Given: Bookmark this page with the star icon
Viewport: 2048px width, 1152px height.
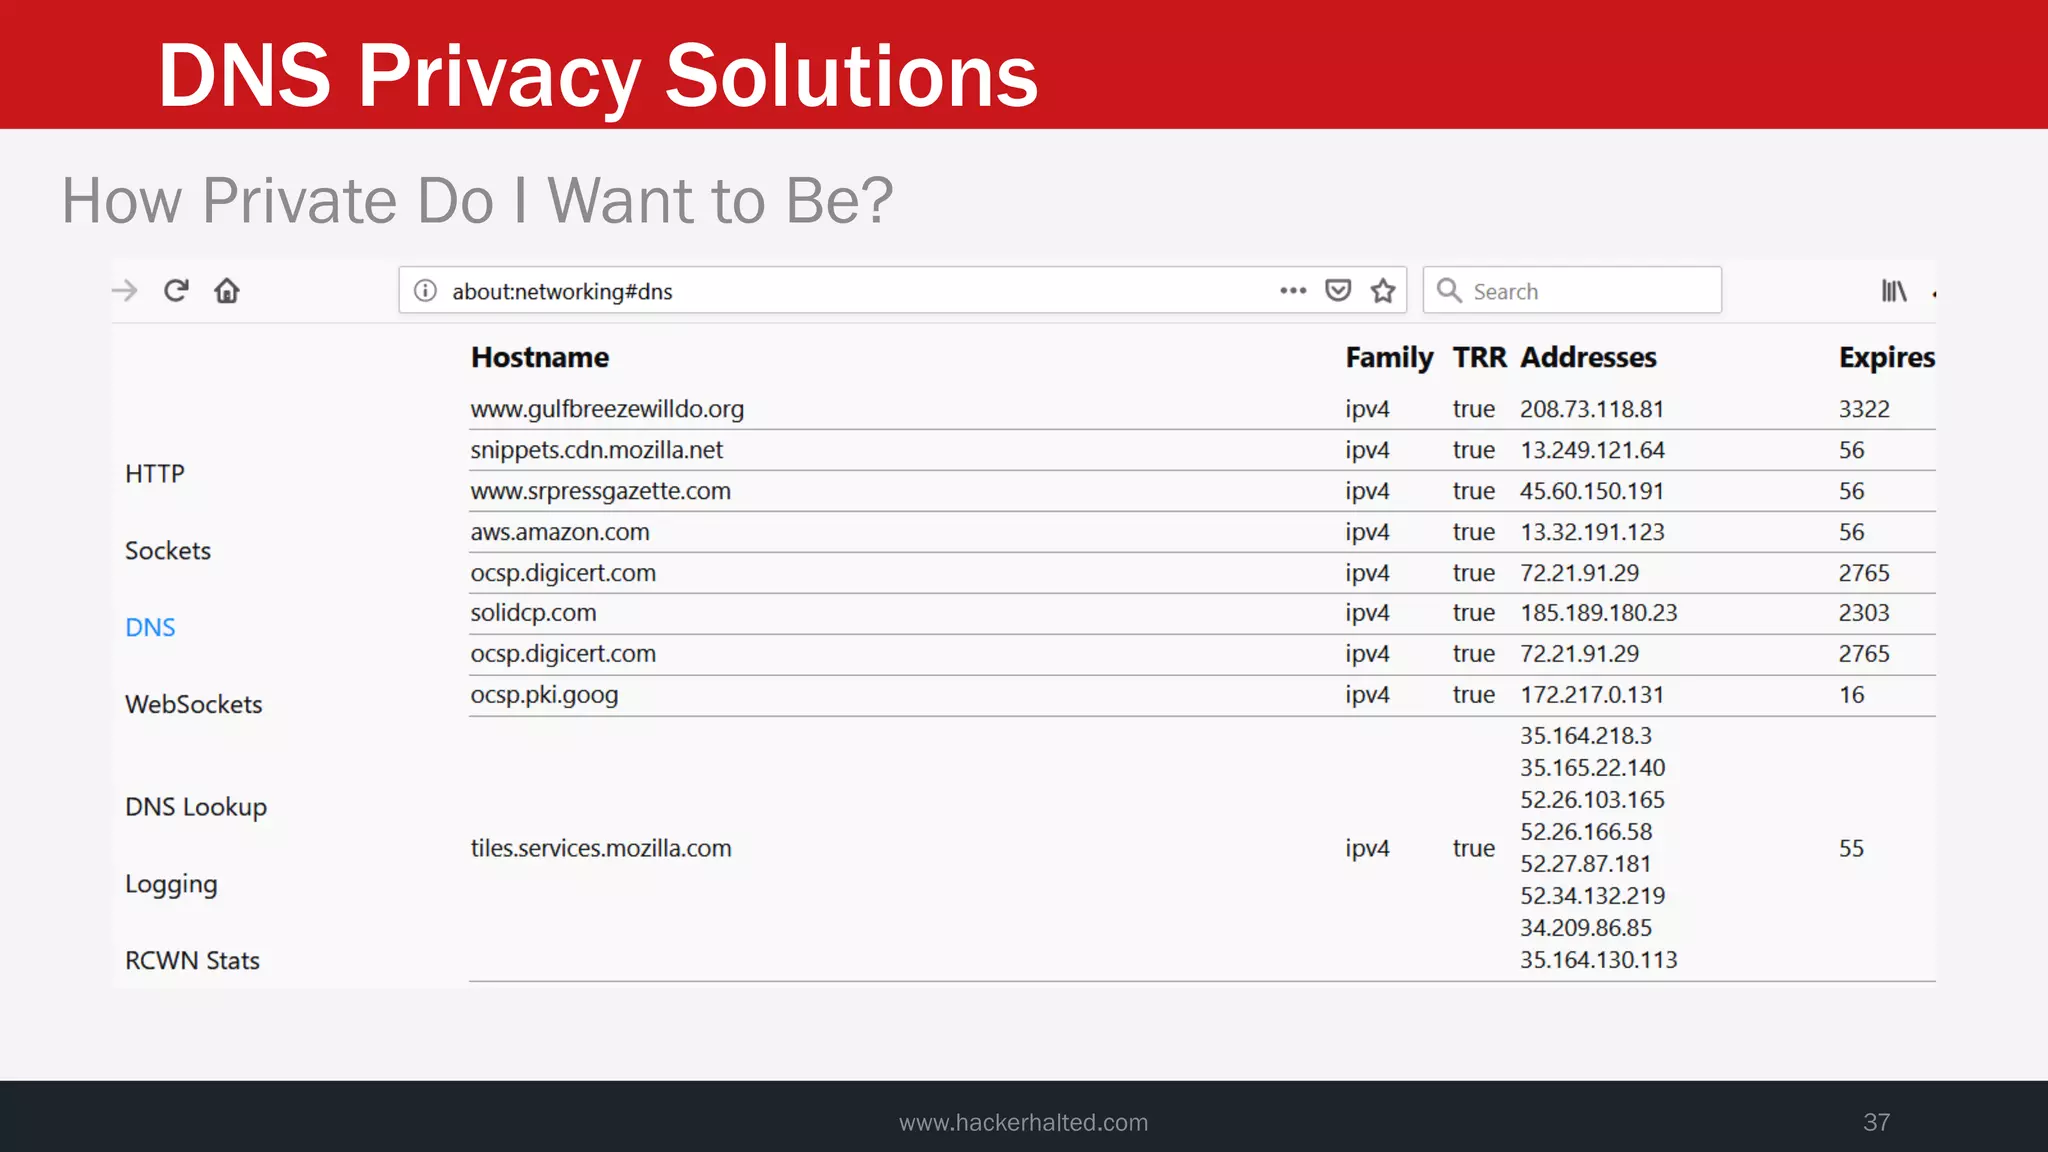Looking at the screenshot, I should click(1383, 291).
